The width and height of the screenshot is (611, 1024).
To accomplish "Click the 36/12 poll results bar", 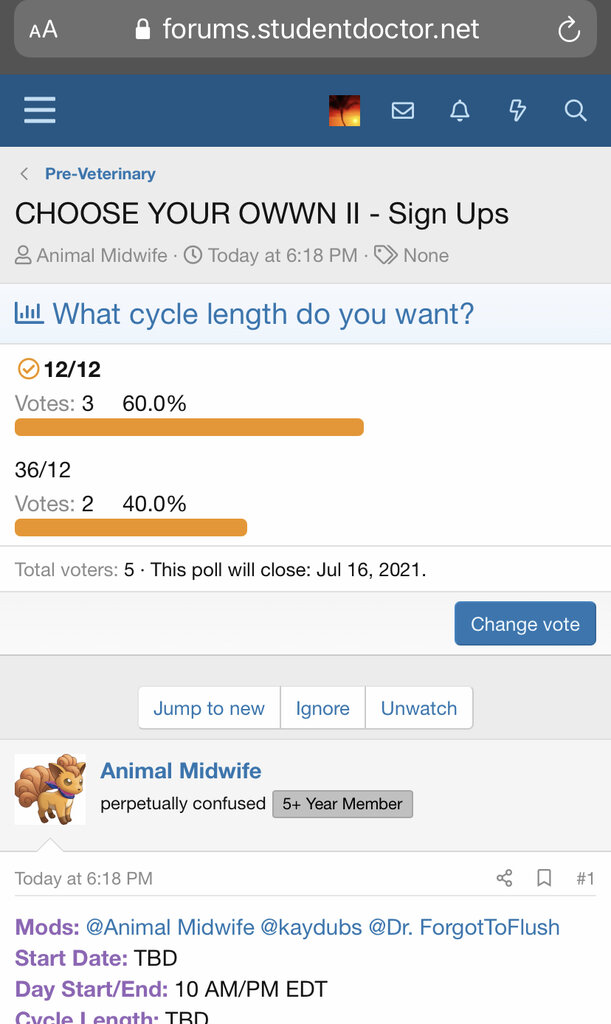I will (x=131, y=527).
